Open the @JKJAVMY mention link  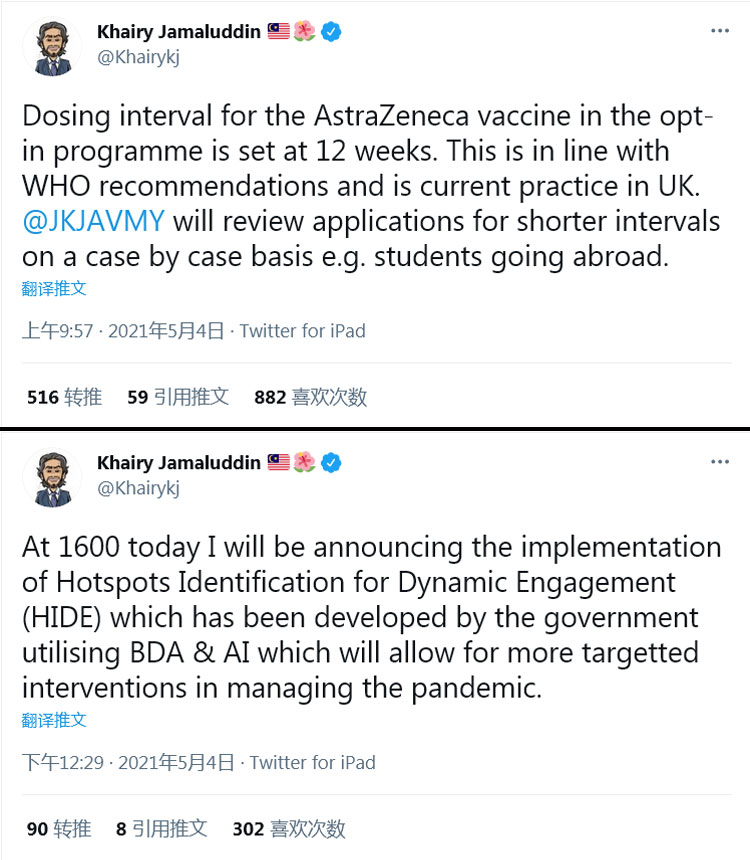pos(93,222)
